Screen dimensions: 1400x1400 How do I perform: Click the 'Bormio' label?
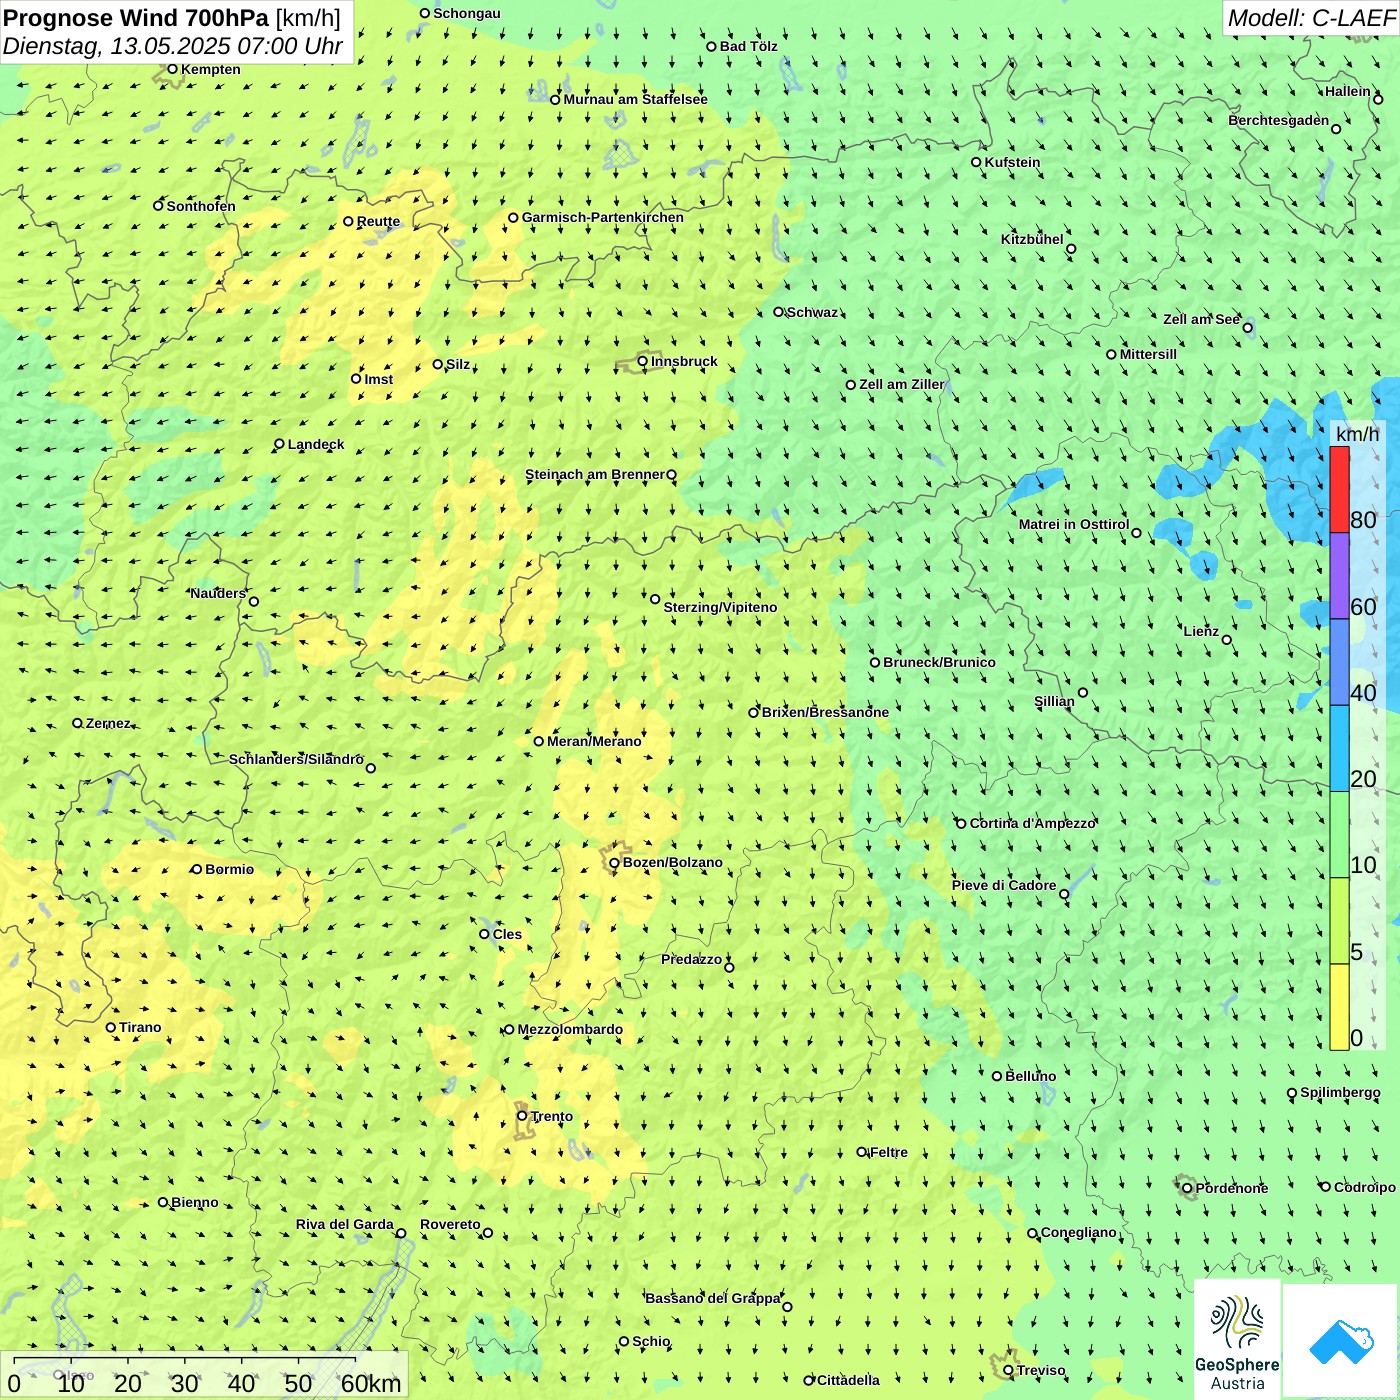point(229,869)
